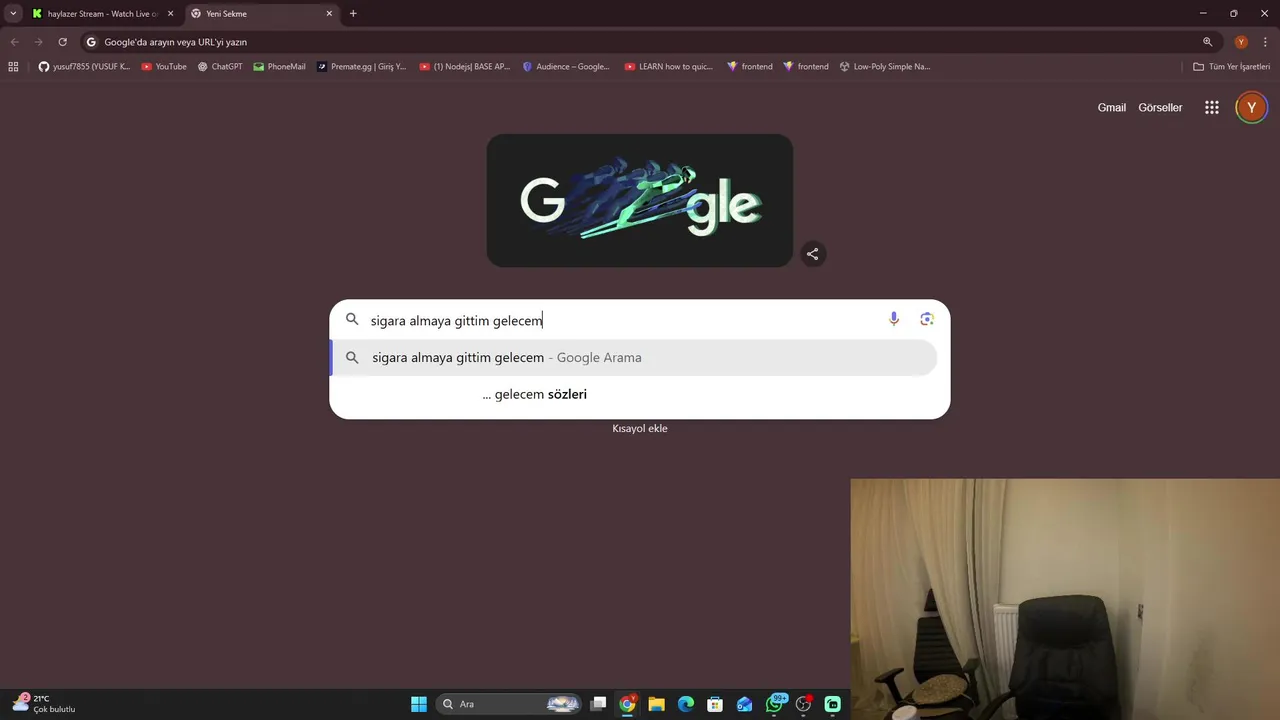
Task: Open the Google apps grid
Action: 1212,108
